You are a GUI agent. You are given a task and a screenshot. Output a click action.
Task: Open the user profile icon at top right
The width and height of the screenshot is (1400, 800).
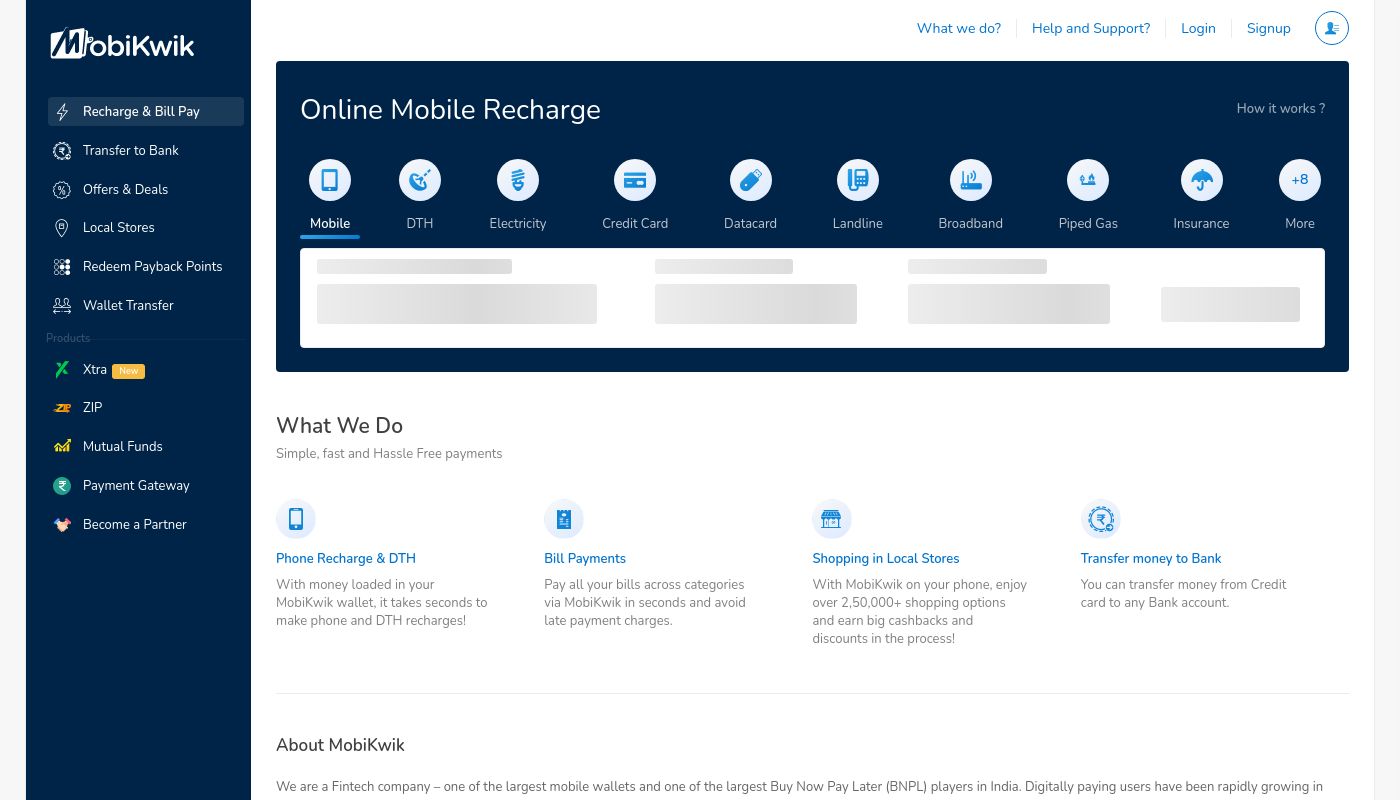[x=1332, y=28]
